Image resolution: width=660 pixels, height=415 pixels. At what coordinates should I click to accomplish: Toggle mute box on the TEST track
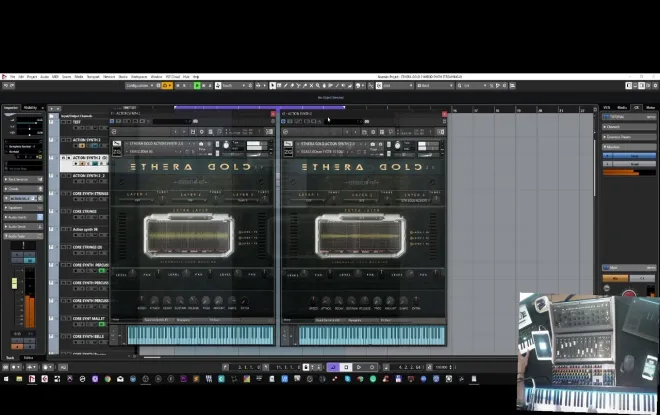tap(64, 122)
